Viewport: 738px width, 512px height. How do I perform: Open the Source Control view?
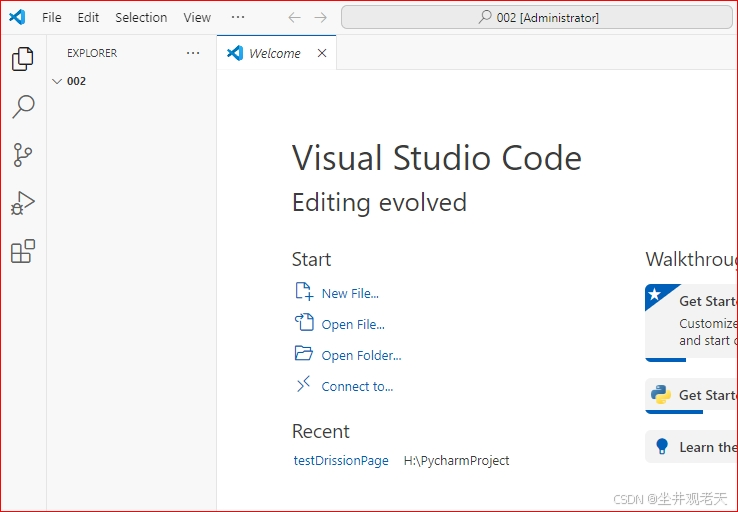[x=23, y=155]
